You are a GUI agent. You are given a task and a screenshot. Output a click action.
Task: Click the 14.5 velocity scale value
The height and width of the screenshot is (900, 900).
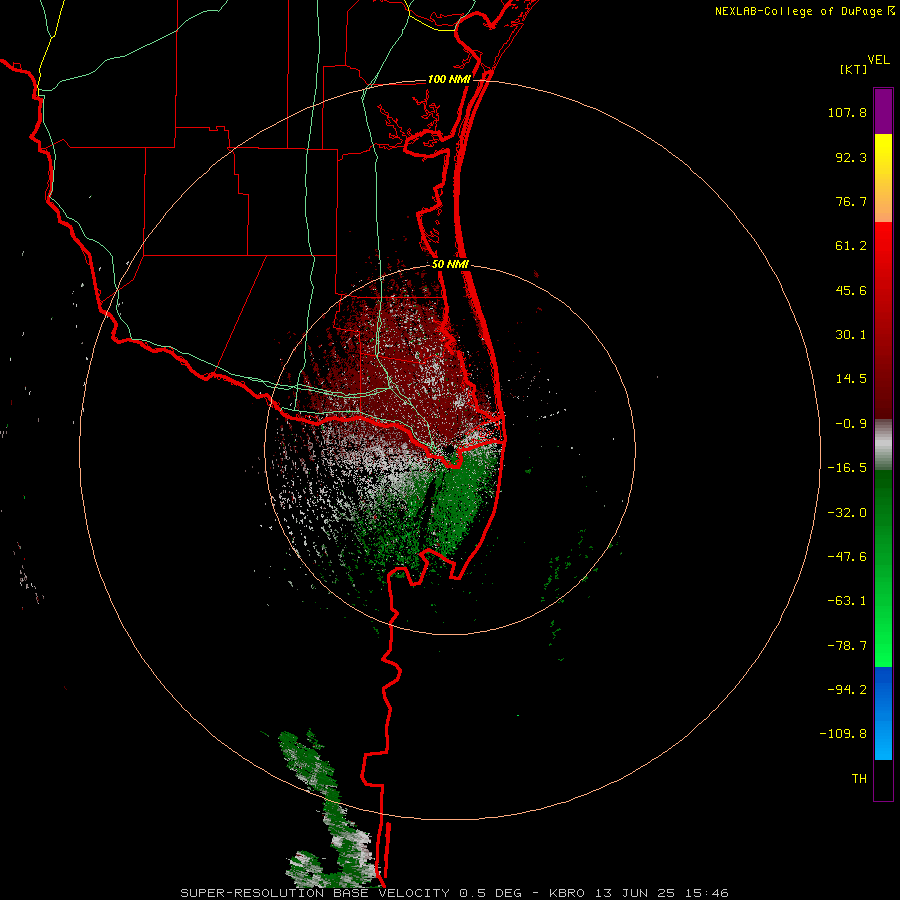point(851,379)
